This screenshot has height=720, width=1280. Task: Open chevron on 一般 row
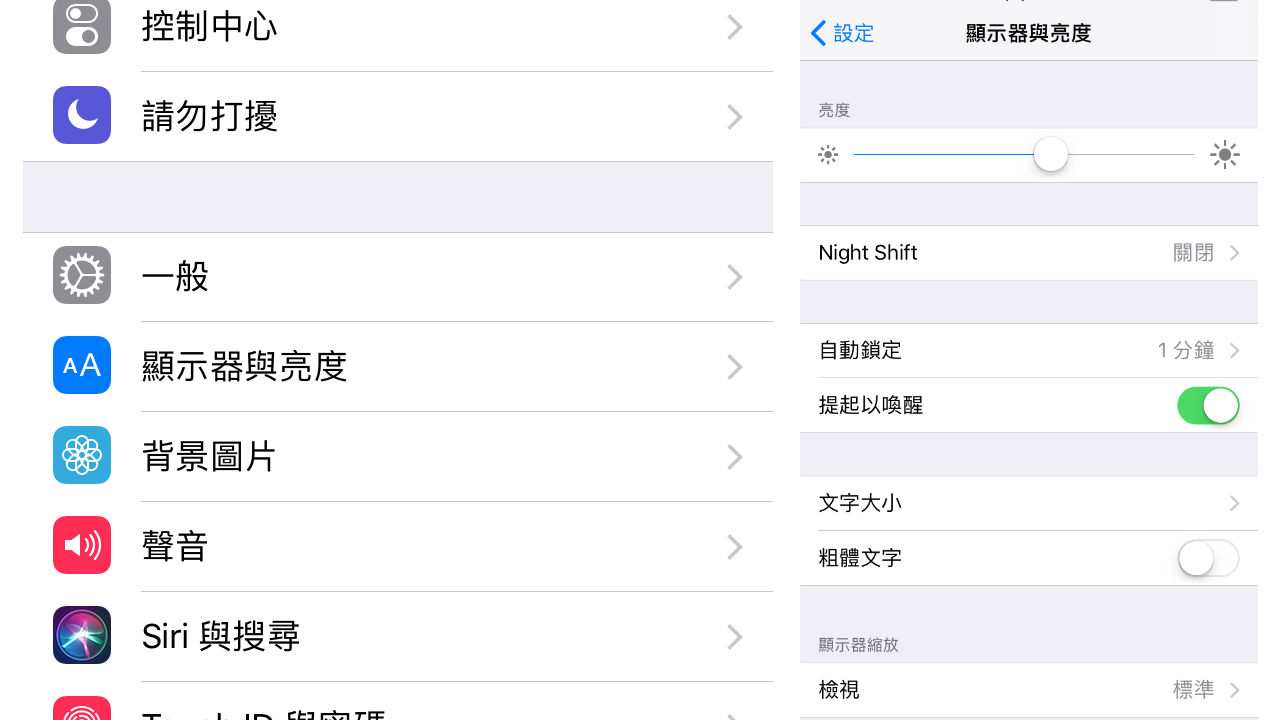click(x=735, y=277)
